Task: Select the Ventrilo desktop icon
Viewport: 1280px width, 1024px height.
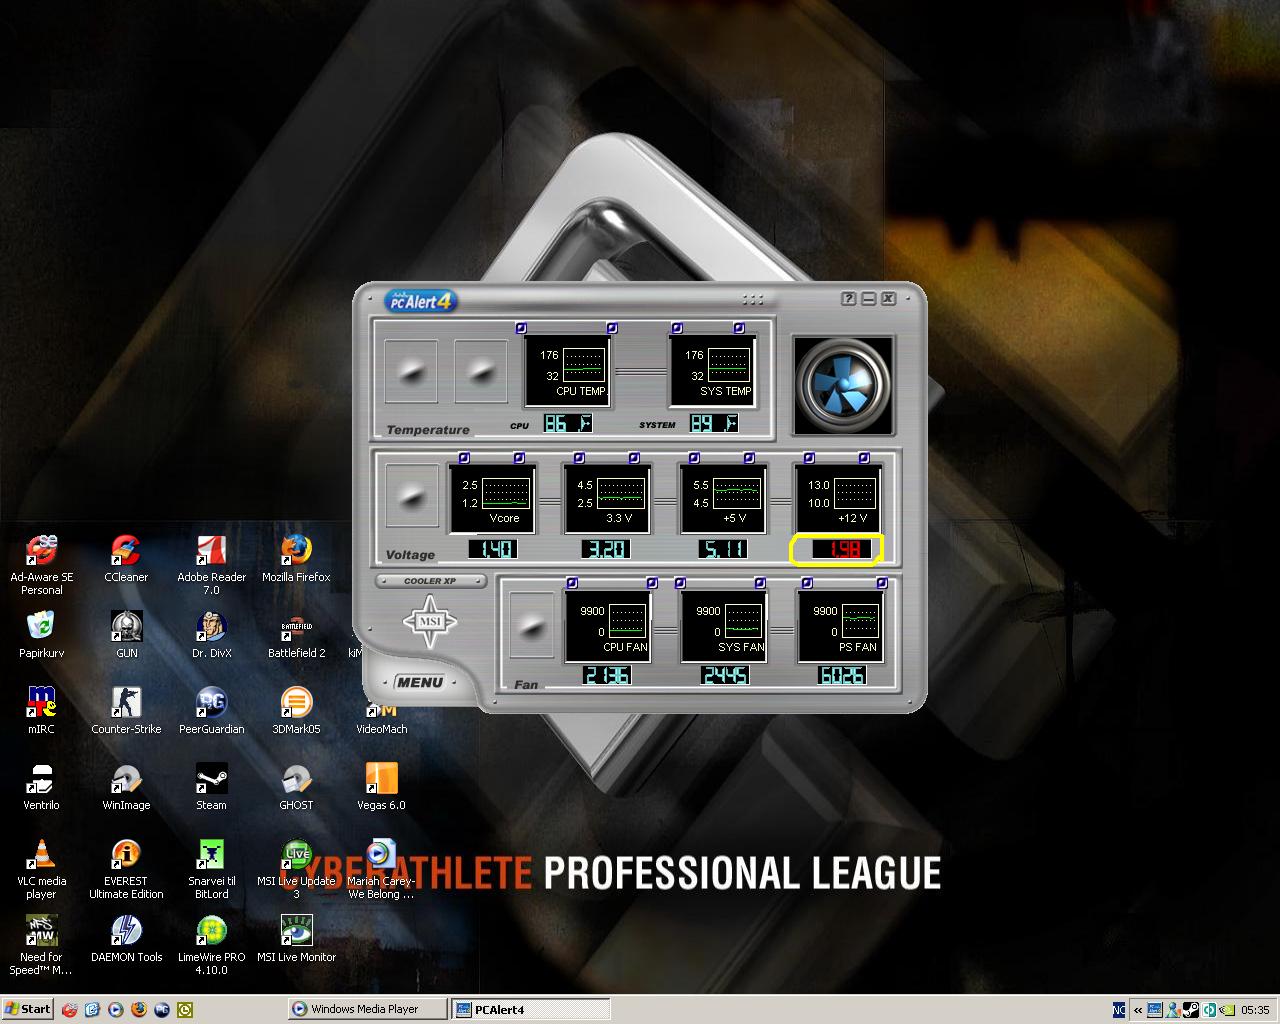Action: tap(41, 787)
